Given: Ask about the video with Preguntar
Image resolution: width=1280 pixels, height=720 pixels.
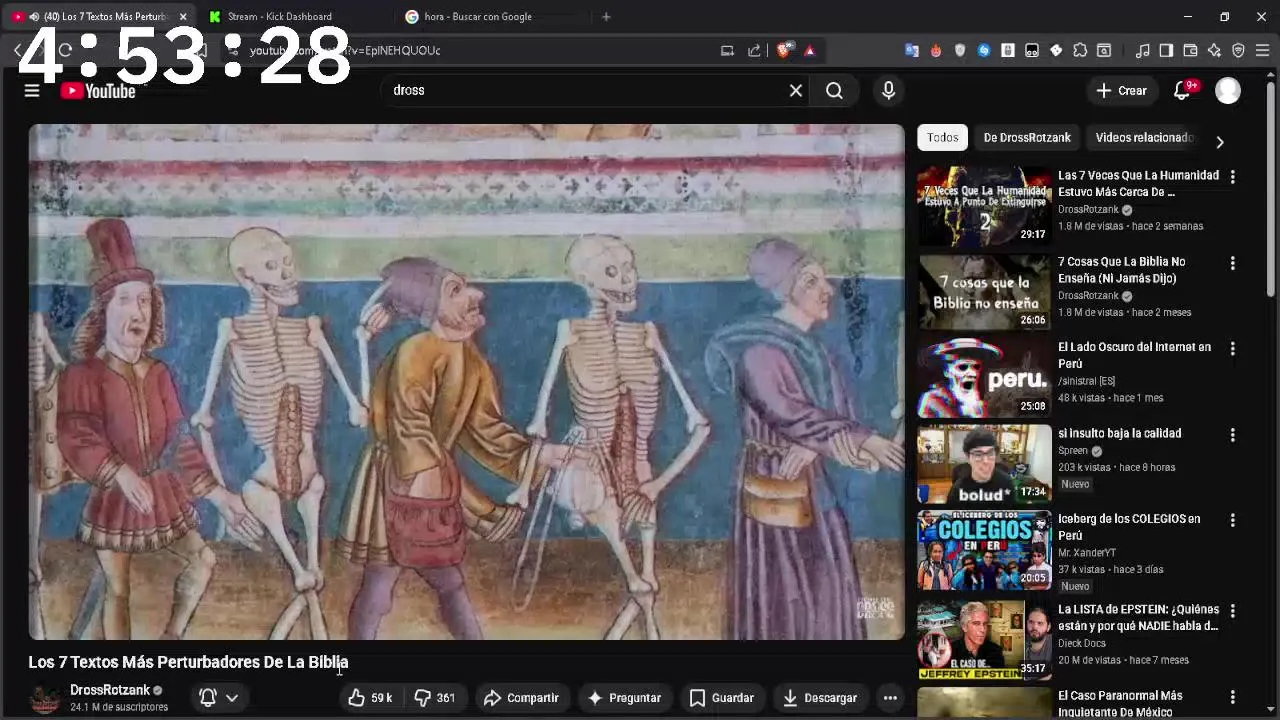Looking at the screenshot, I should (x=624, y=698).
